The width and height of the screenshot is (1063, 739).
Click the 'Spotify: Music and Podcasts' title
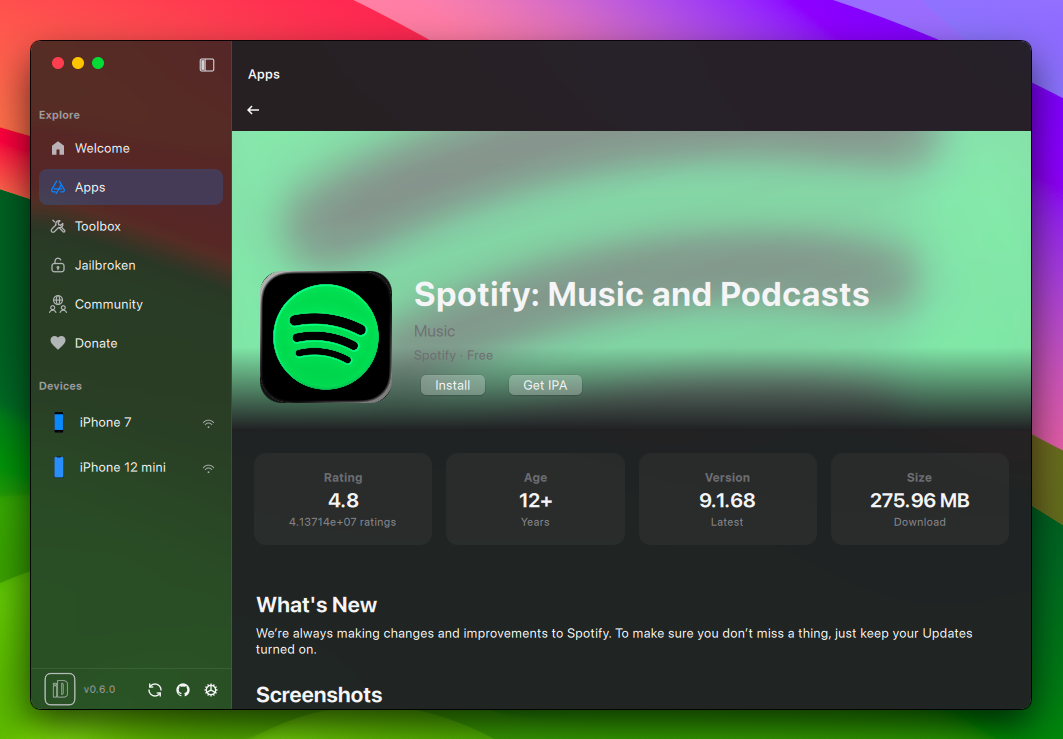(x=641, y=294)
